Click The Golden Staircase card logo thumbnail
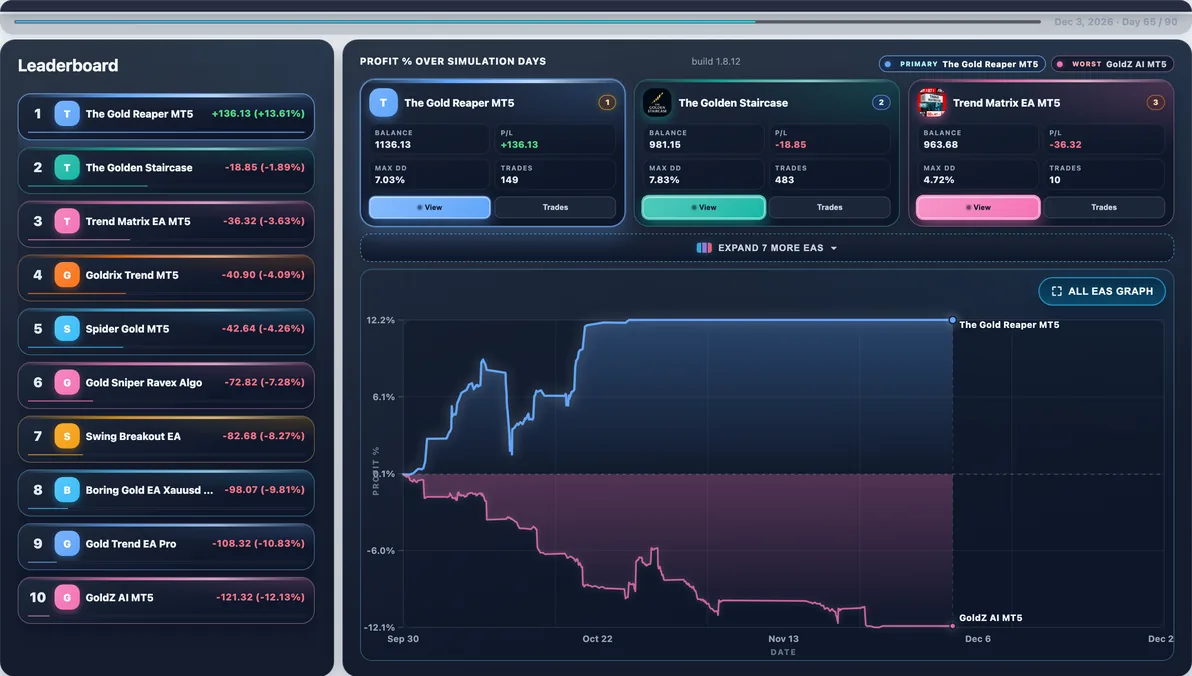Viewport: 1192px width, 676px height. tap(657, 103)
